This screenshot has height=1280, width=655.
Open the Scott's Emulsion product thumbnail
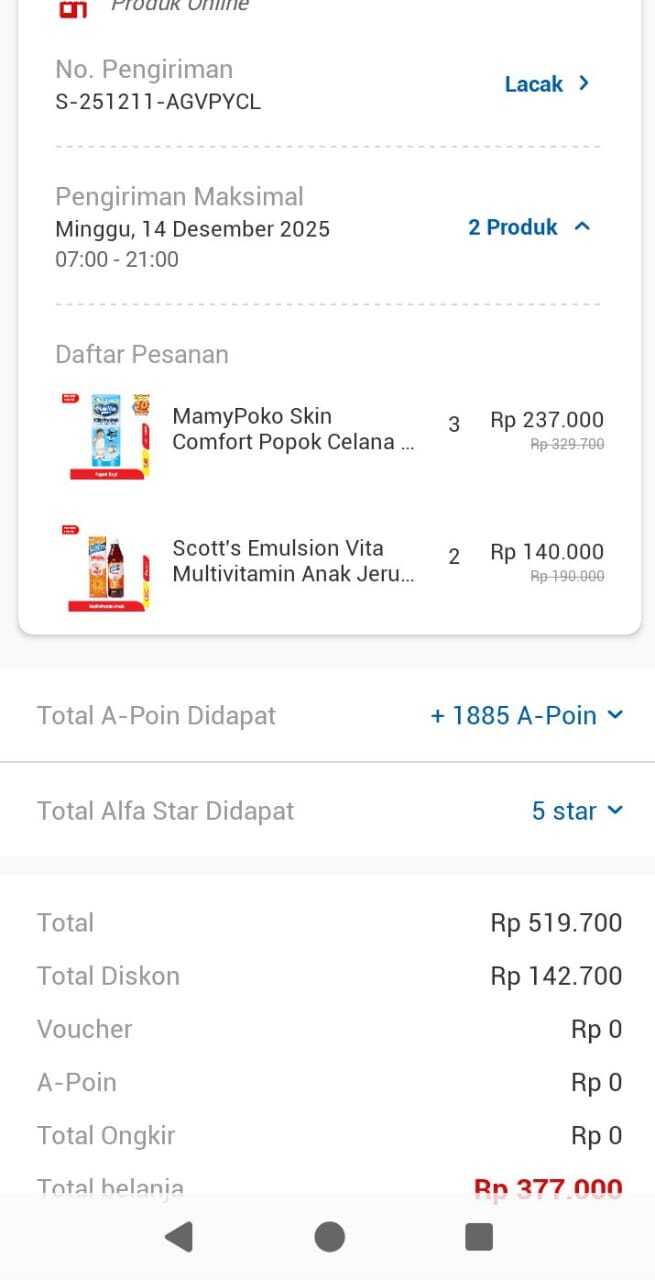coord(106,566)
